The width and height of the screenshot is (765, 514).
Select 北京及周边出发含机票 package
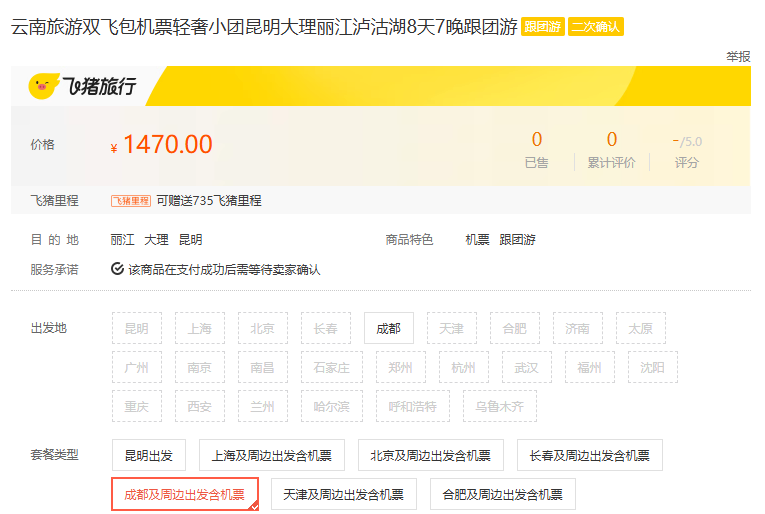coord(430,456)
